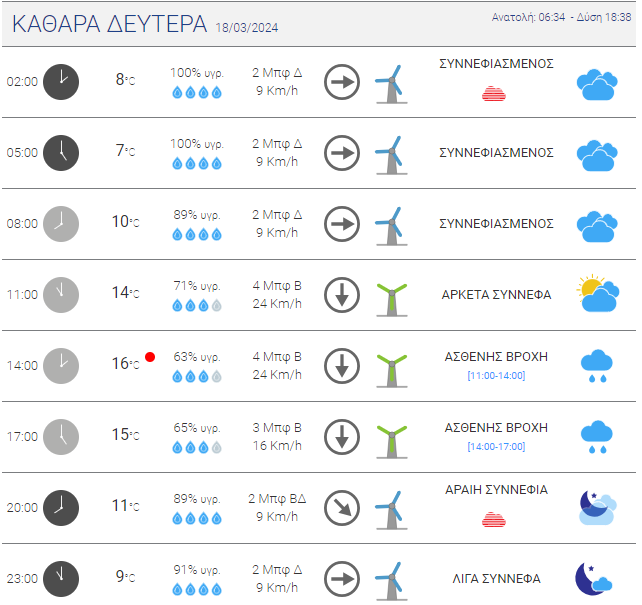Screen dimensions: 642x605
Task: Click the red dot next to 16°C
Action: (150, 356)
